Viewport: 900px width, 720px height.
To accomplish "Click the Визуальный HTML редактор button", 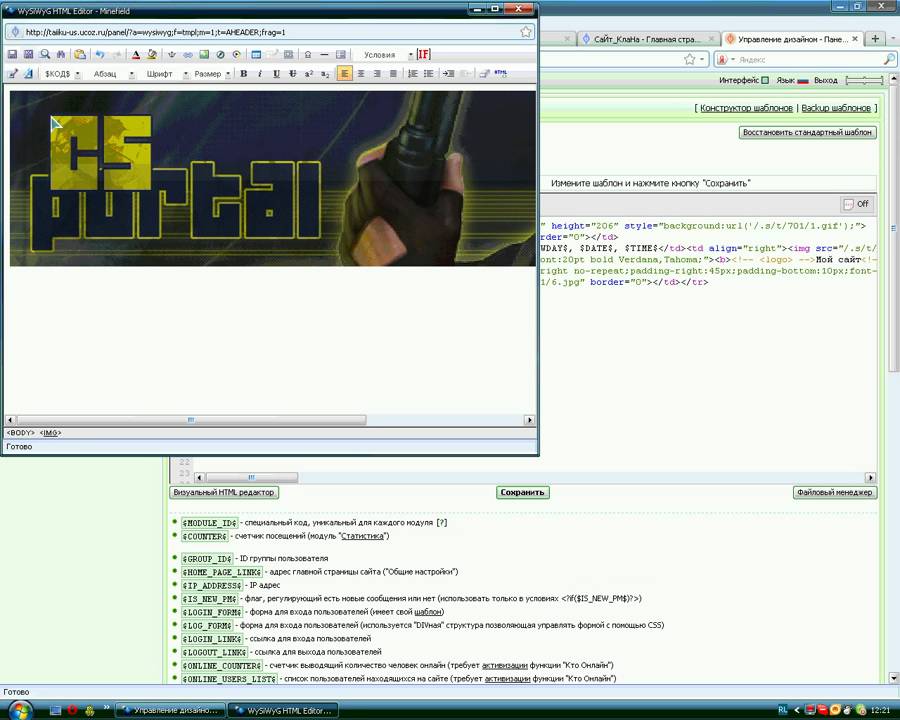I will (224, 492).
